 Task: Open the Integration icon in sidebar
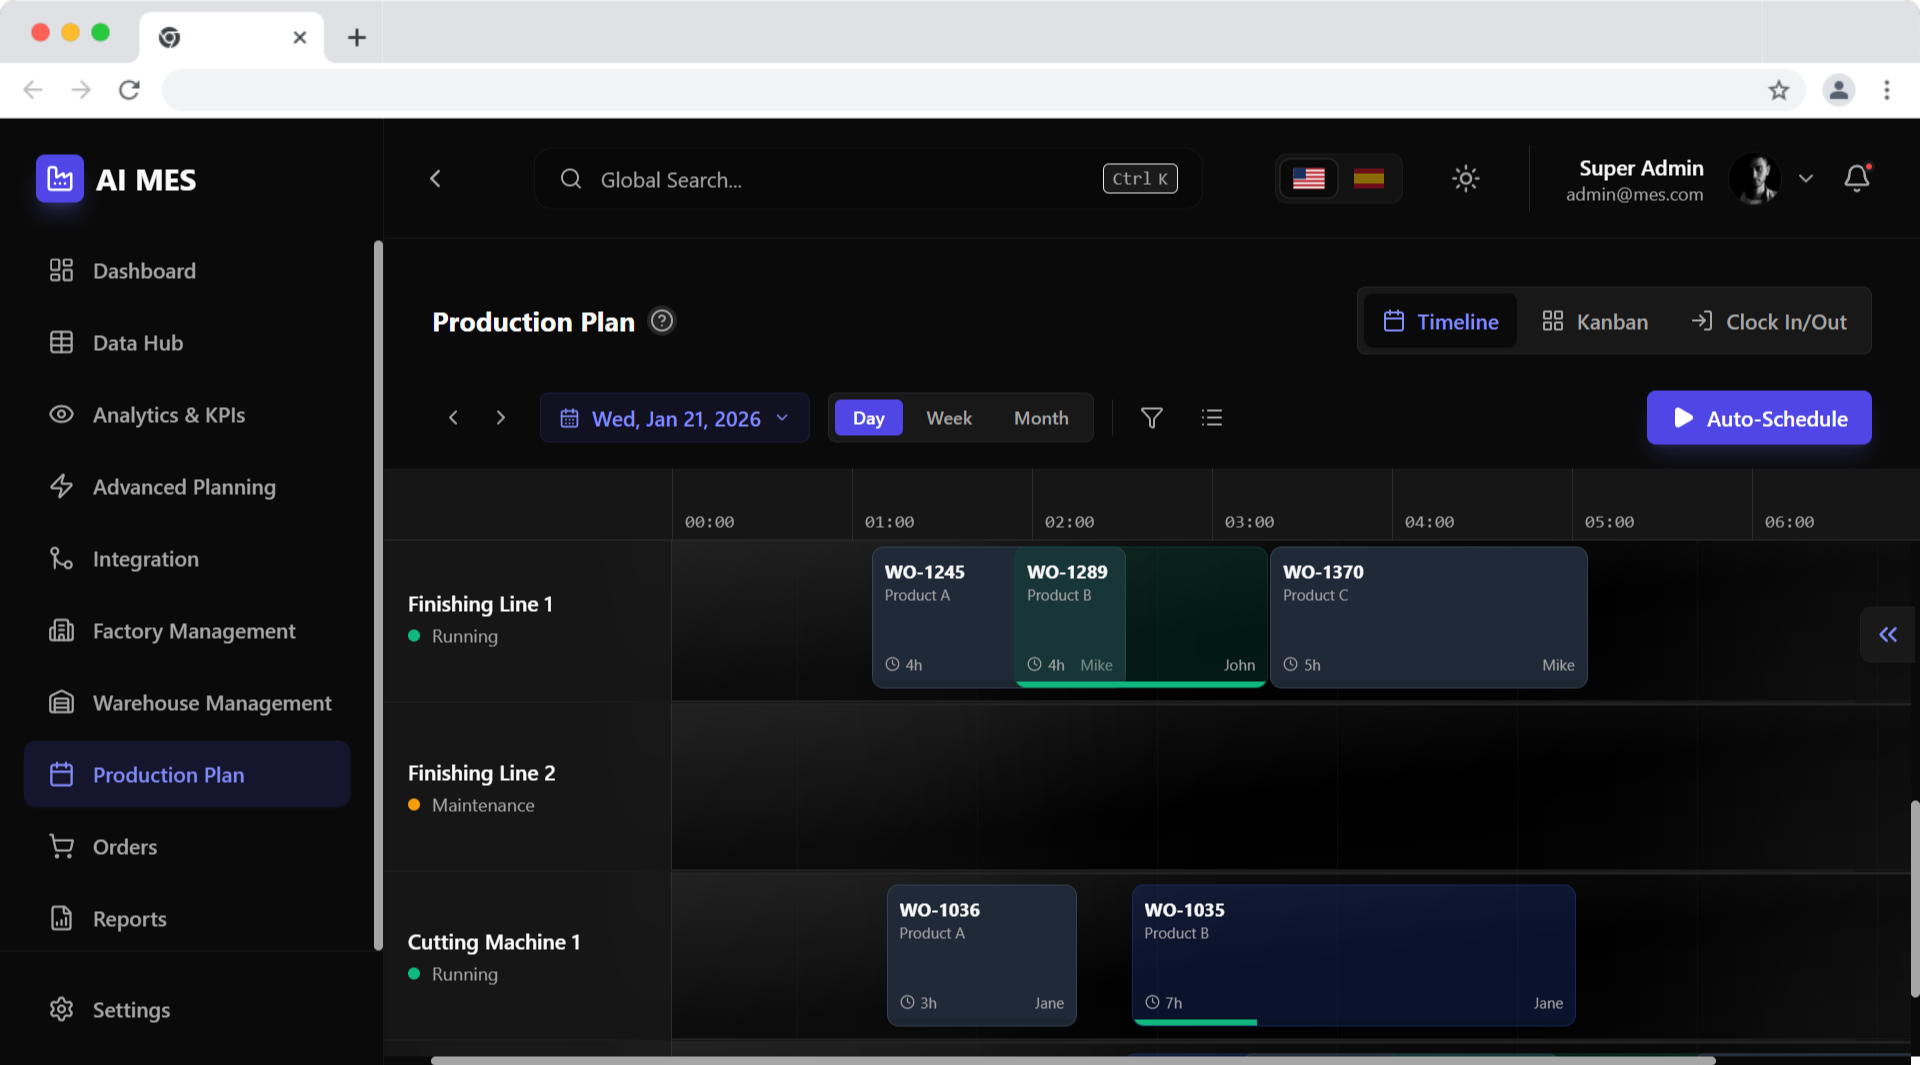point(61,558)
